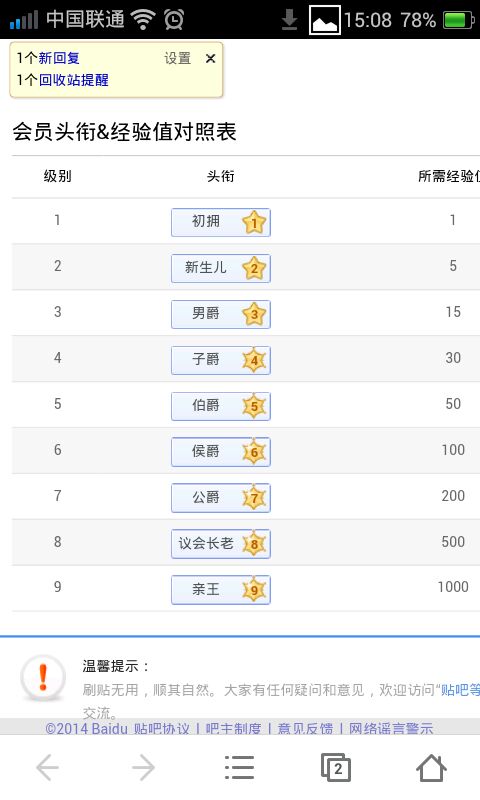Open the 网络谣言警示 footer link
The height and width of the screenshot is (800, 480).
click(391, 728)
